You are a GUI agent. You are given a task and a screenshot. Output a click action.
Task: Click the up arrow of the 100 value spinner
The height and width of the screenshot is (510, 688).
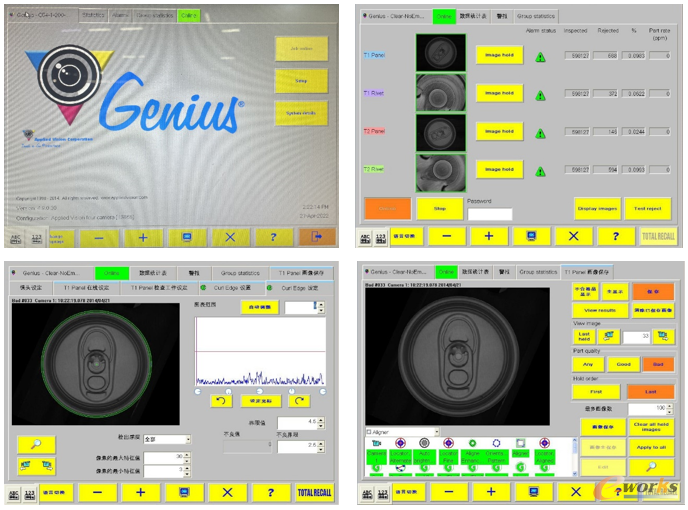(x=669, y=407)
